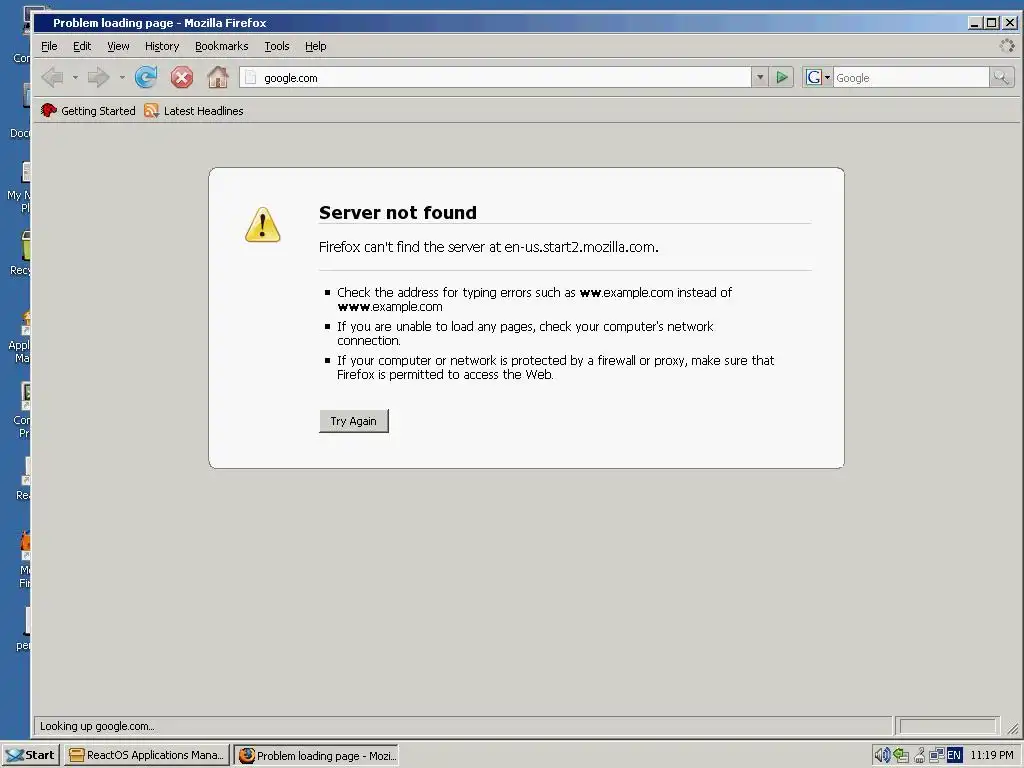The image size is (1024, 768).
Task: Expand the address bar URL history dropdown
Action: point(760,78)
